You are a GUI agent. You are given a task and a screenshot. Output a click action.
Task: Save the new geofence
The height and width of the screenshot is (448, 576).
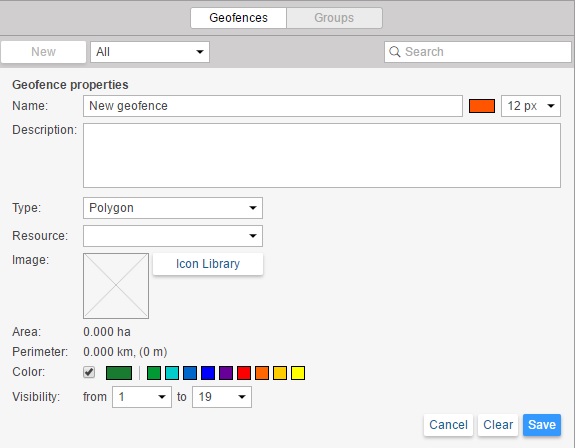click(x=542, y=425)
